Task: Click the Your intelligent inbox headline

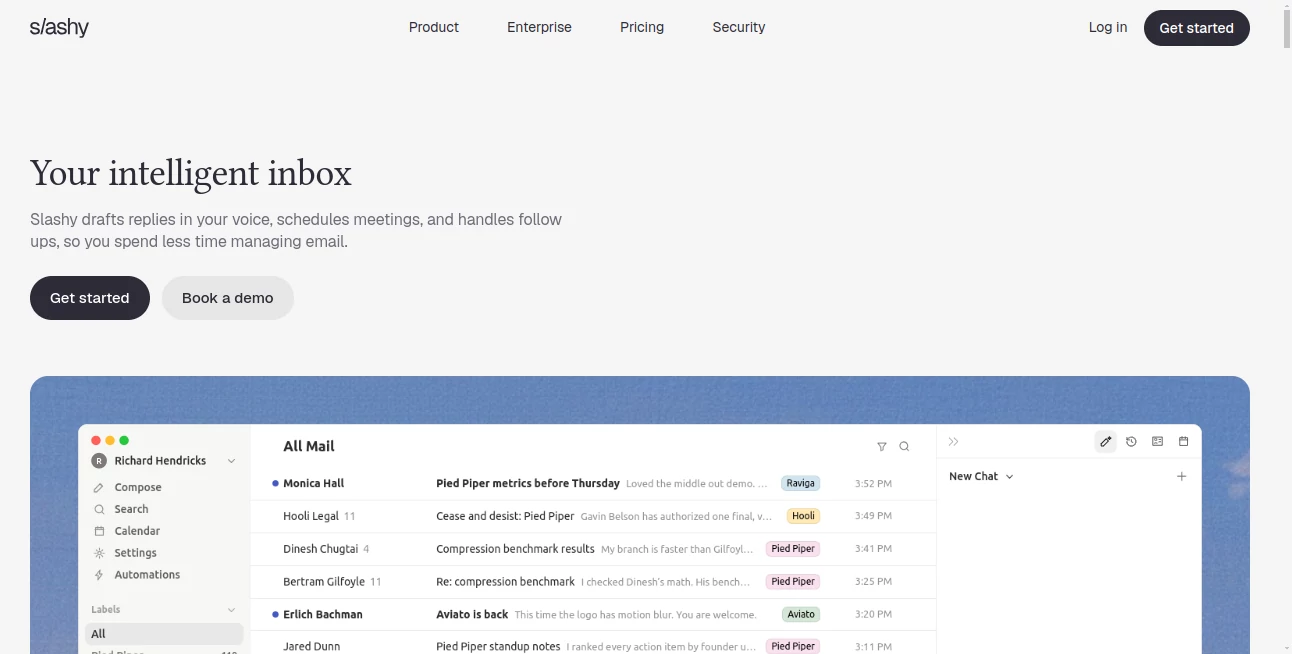Action: [191, 173]
